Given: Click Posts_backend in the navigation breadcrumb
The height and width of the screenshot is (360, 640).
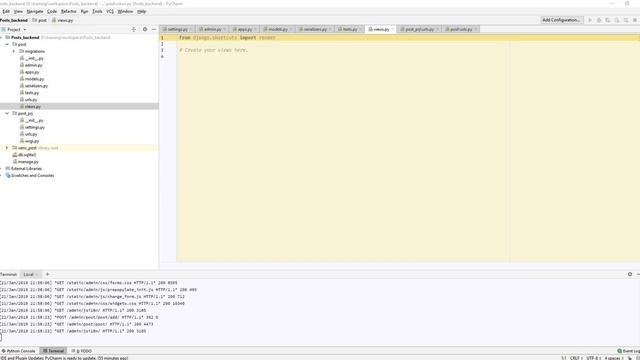Looking at the screenshot, I should 14,20.
